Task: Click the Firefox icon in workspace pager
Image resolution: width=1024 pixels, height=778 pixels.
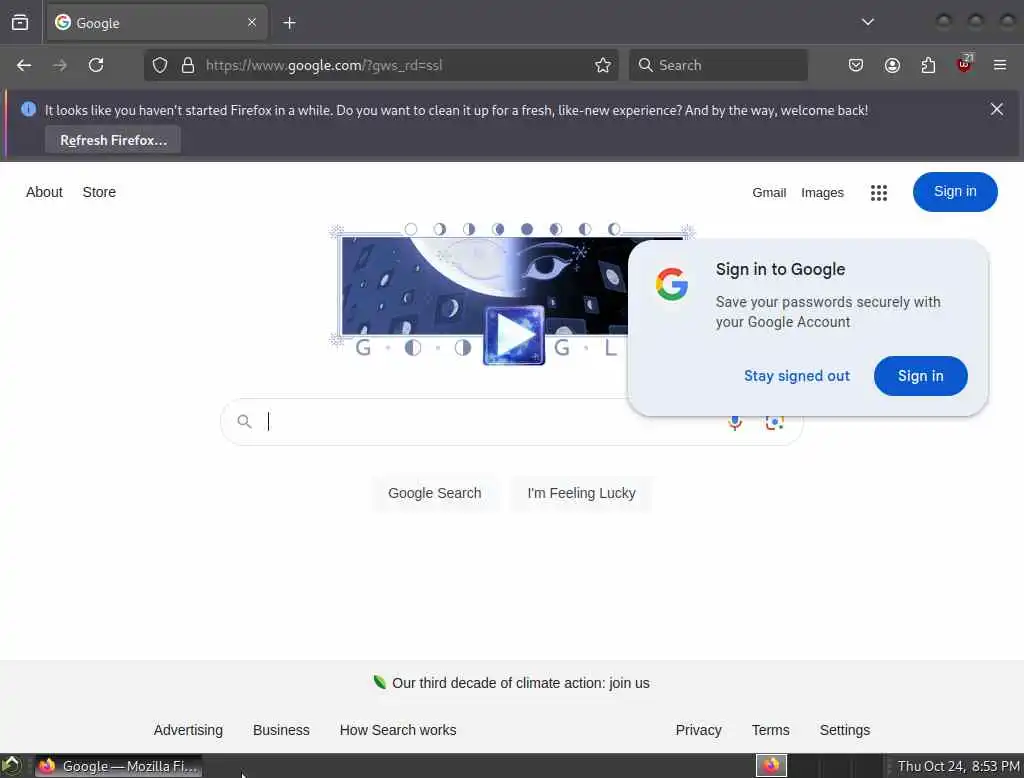Action: coord(771,766)
